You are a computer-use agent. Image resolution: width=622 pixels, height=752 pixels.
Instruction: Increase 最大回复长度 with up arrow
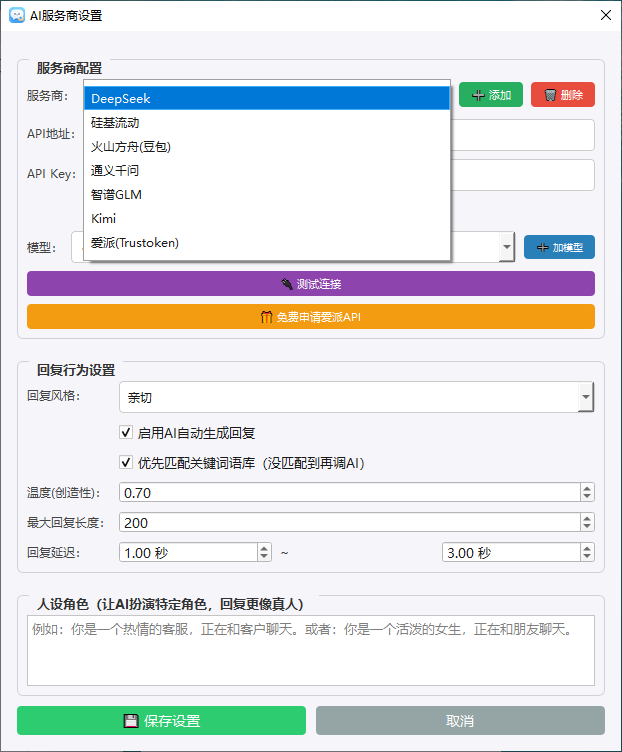point(587,518)
